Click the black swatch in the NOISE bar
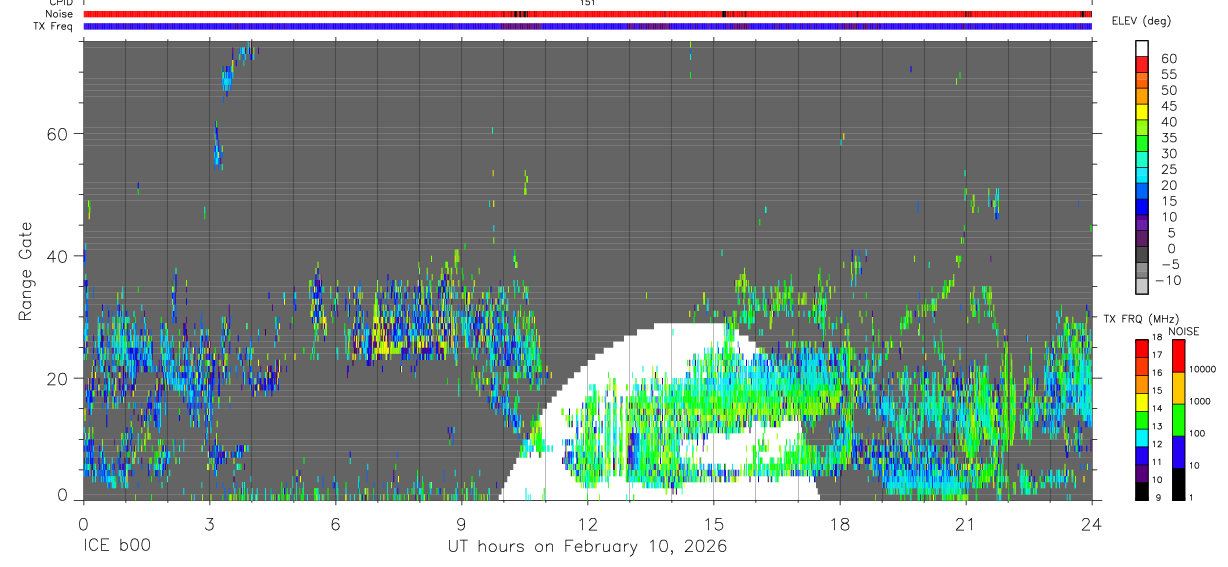Image resolution: width=1228 pixels, height=567 pixels. [1179, 484]
